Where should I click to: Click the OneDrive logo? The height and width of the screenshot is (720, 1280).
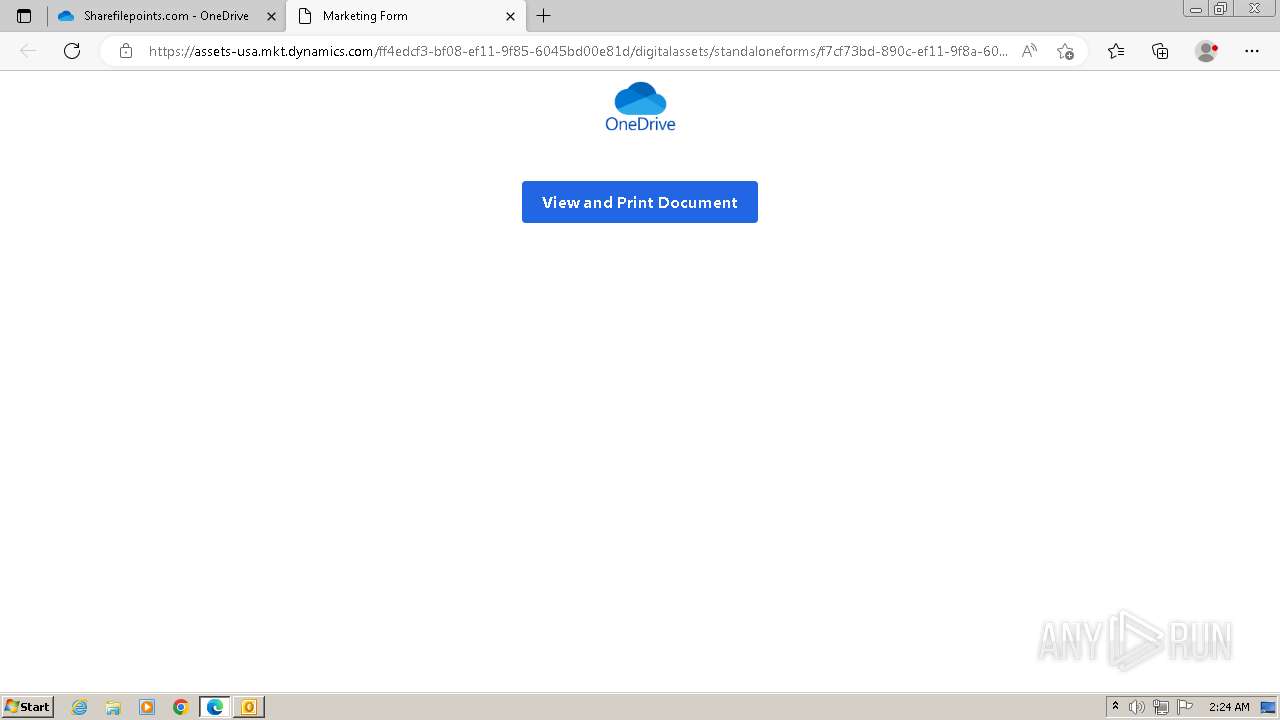[x=640, y=107]
